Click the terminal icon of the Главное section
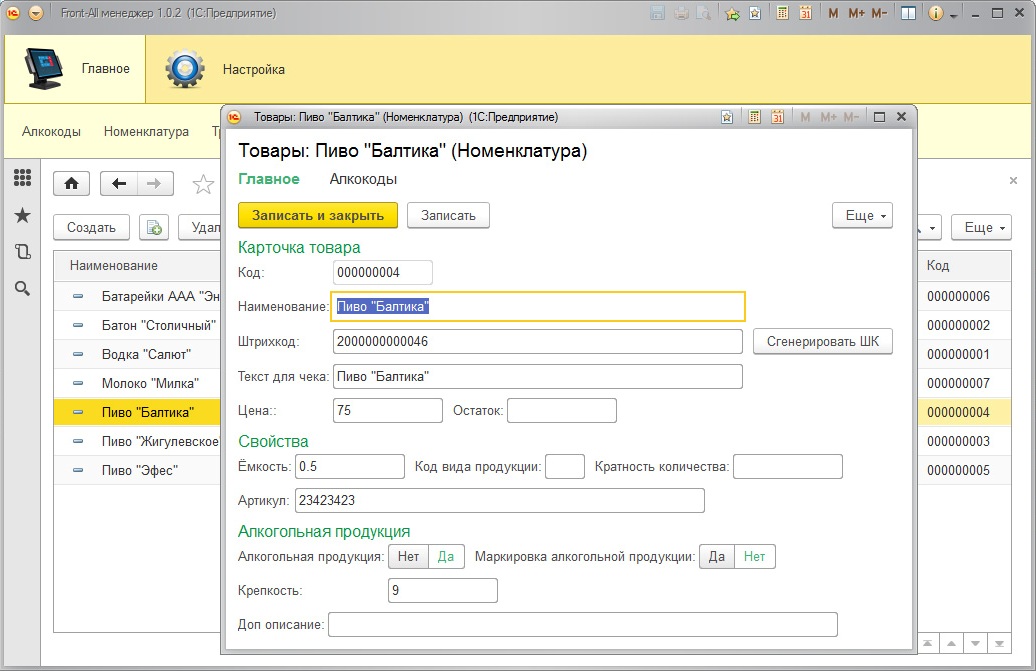This screenshot has height=671, width=1036. tap(44, 69)
